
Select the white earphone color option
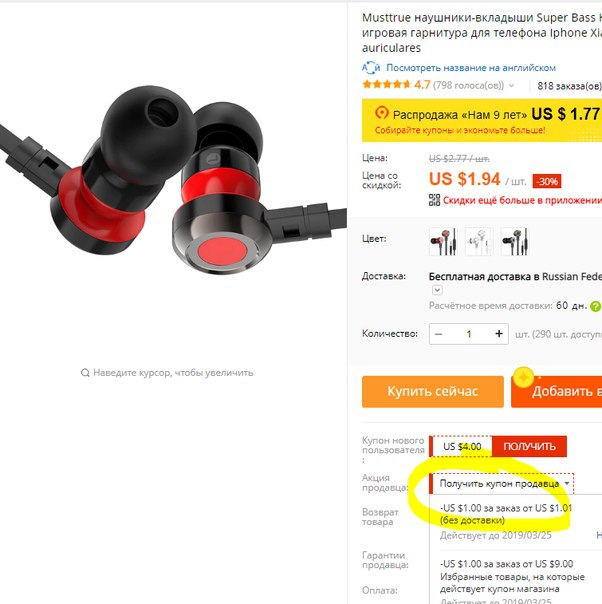479,242
